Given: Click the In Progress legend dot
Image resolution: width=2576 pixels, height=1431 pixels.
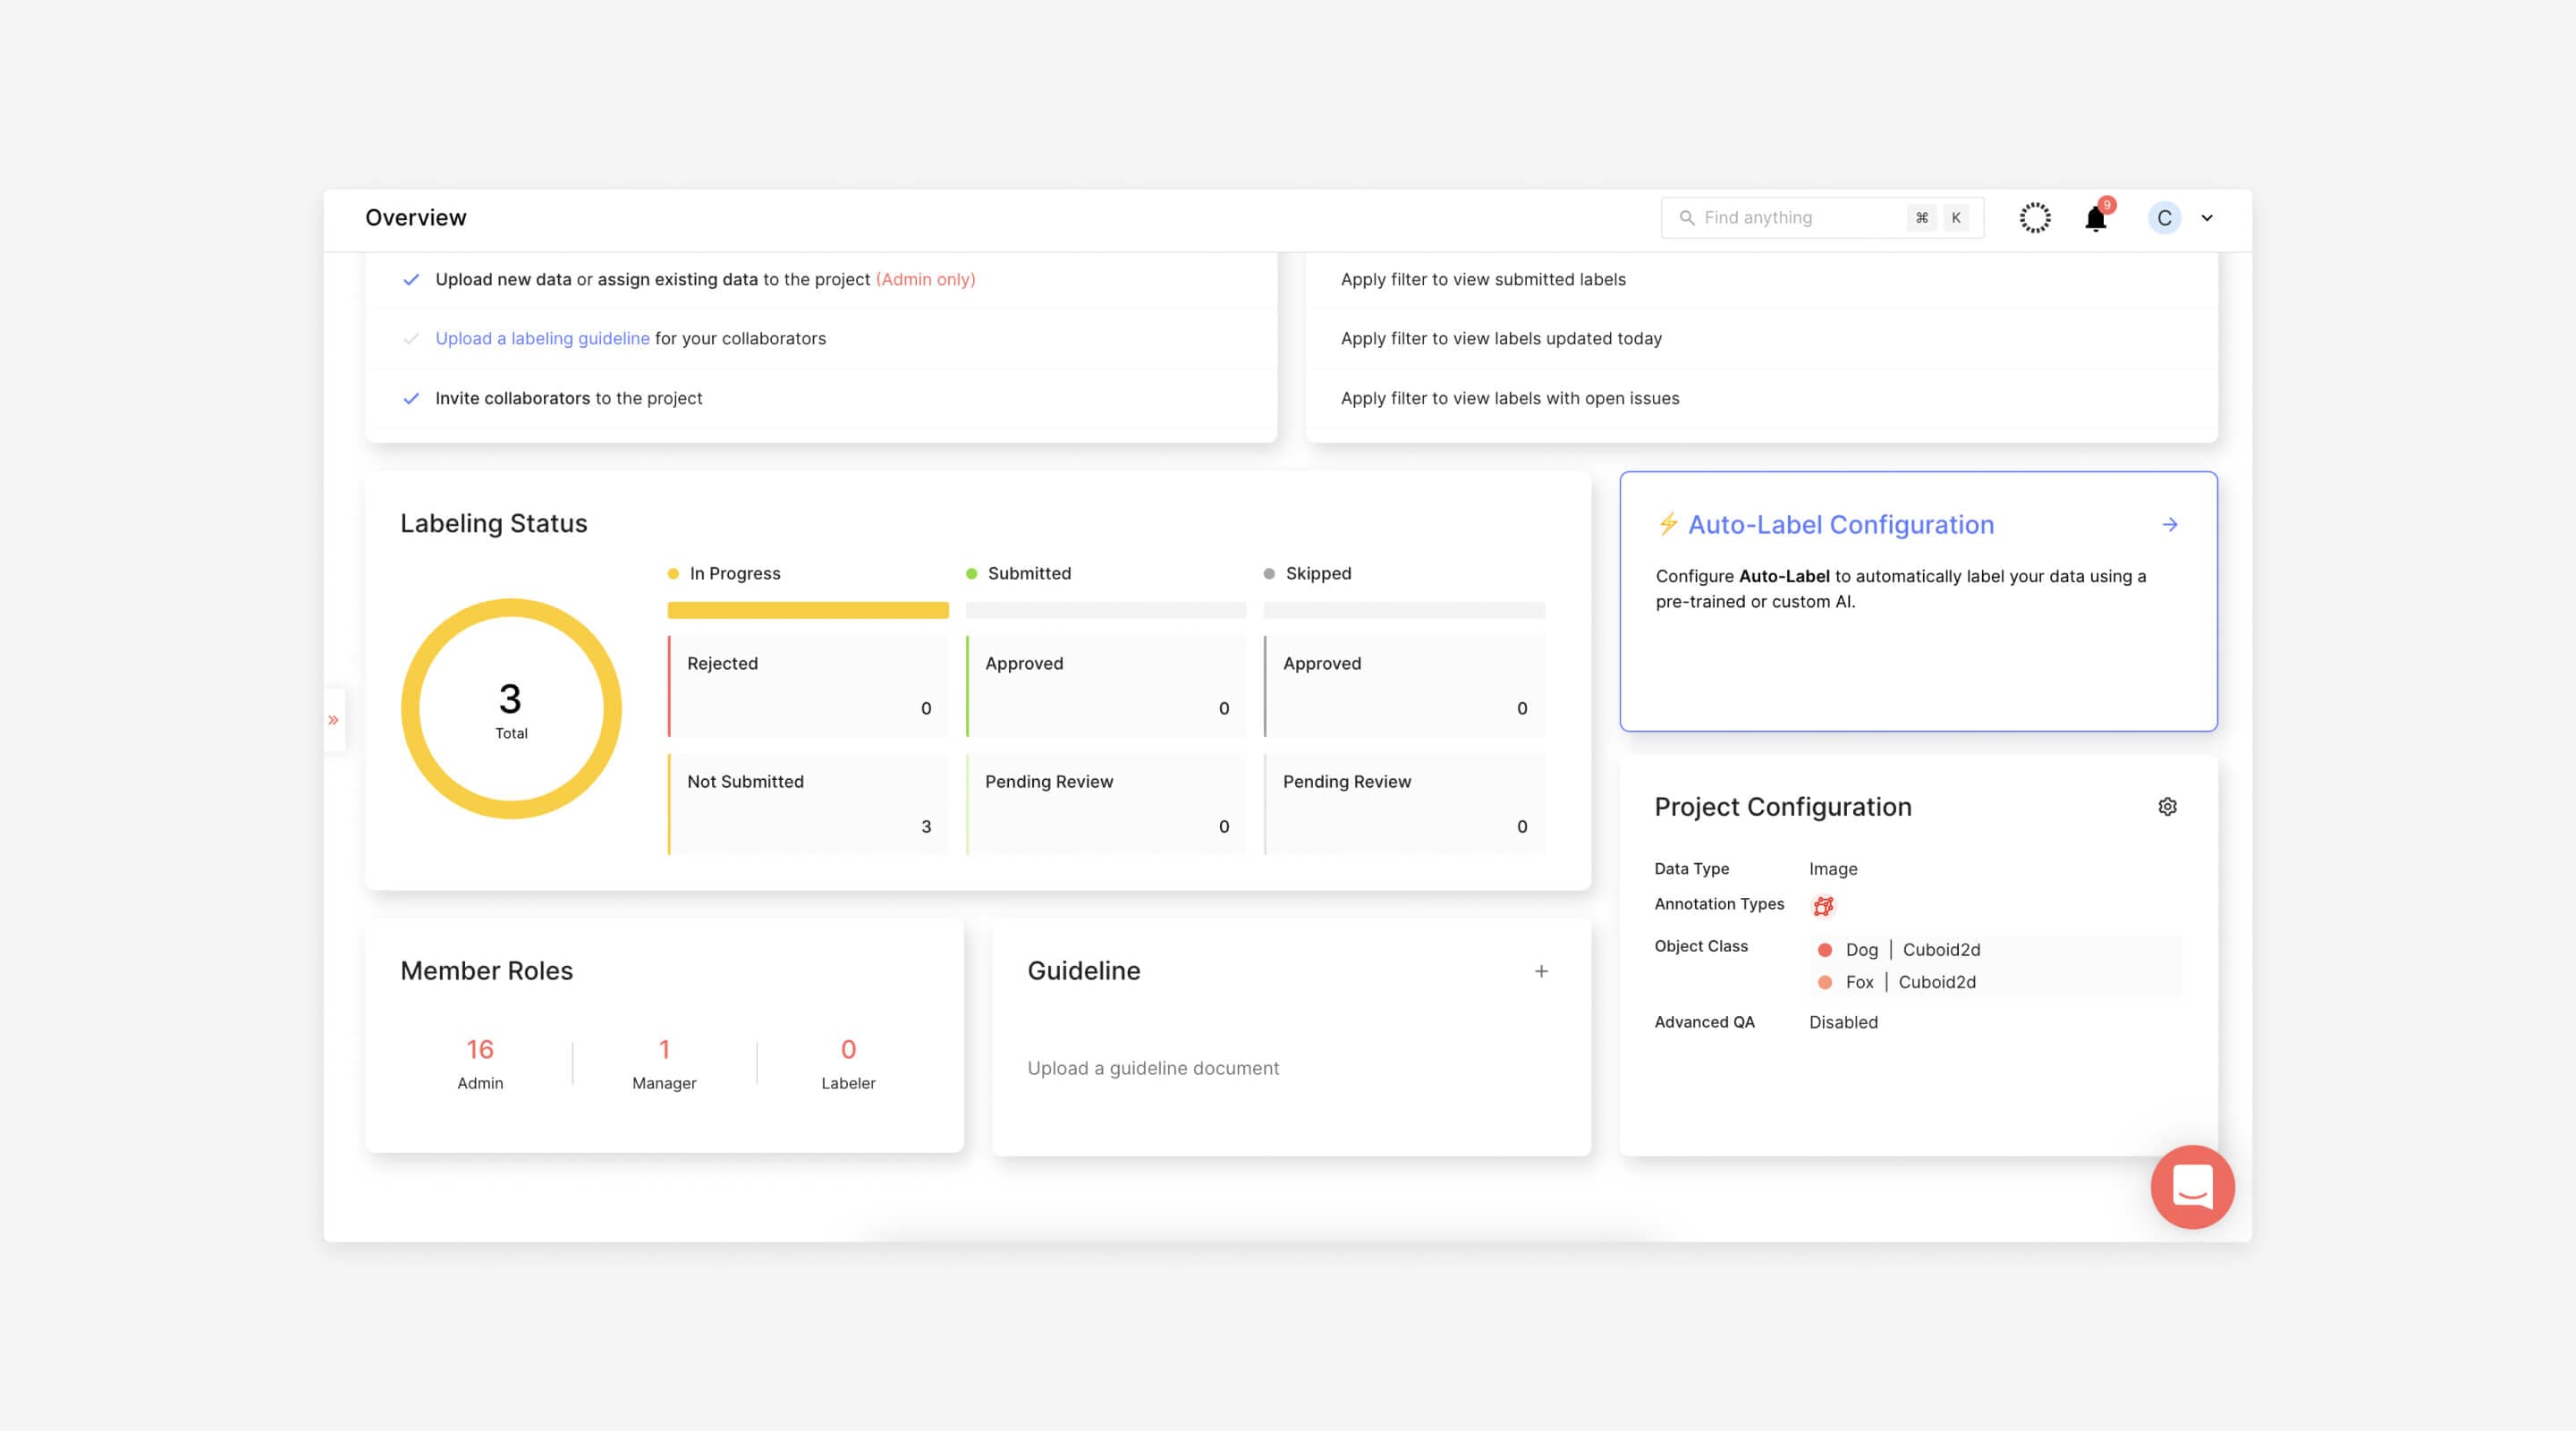Looking at the screenshot, I should click(673, 574).
